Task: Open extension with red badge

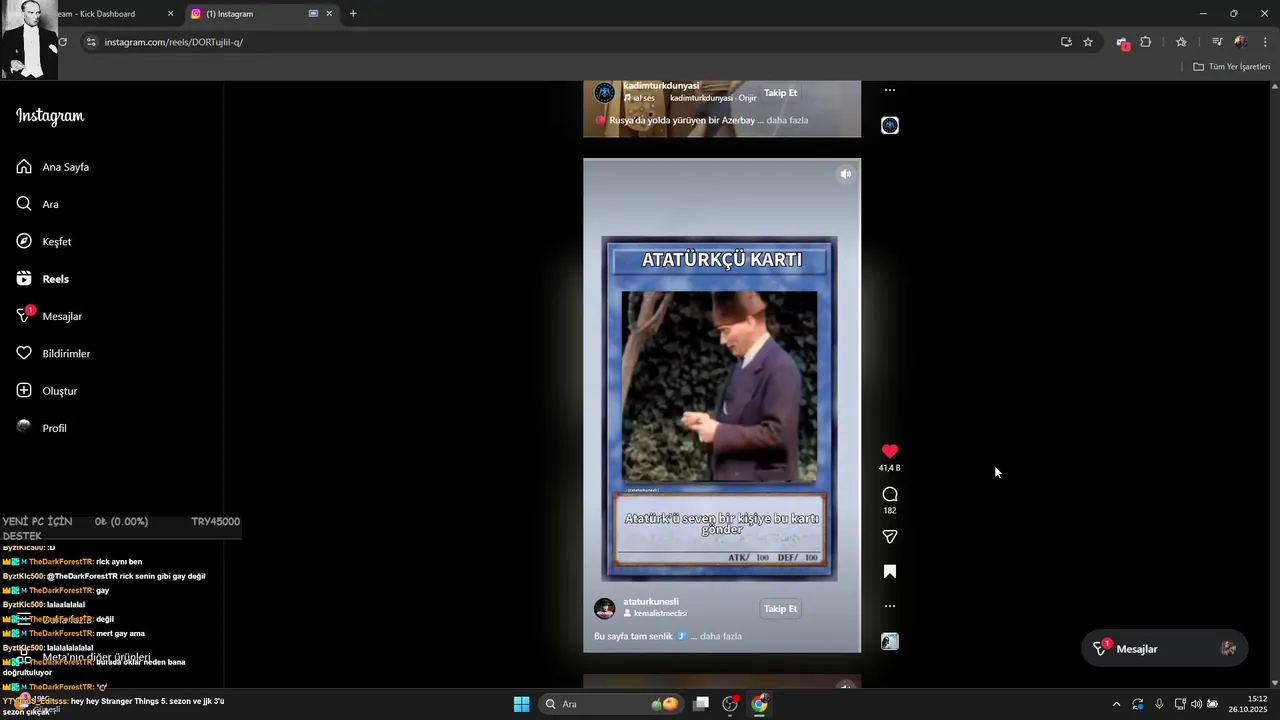Action: [1122, 43]
